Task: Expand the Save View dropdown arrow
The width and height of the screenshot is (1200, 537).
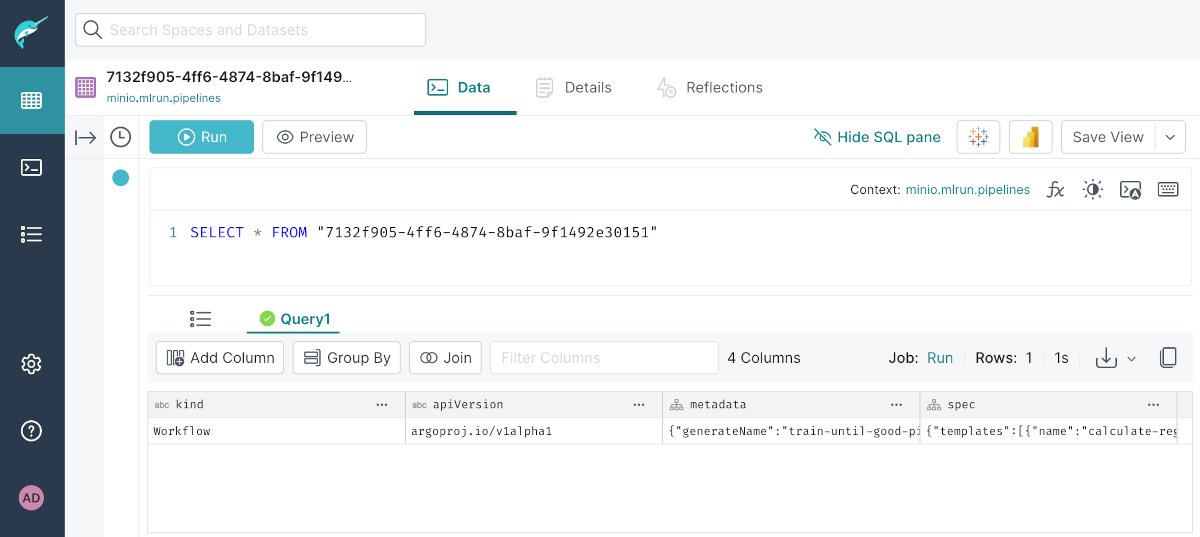Action: [1170, 137]
